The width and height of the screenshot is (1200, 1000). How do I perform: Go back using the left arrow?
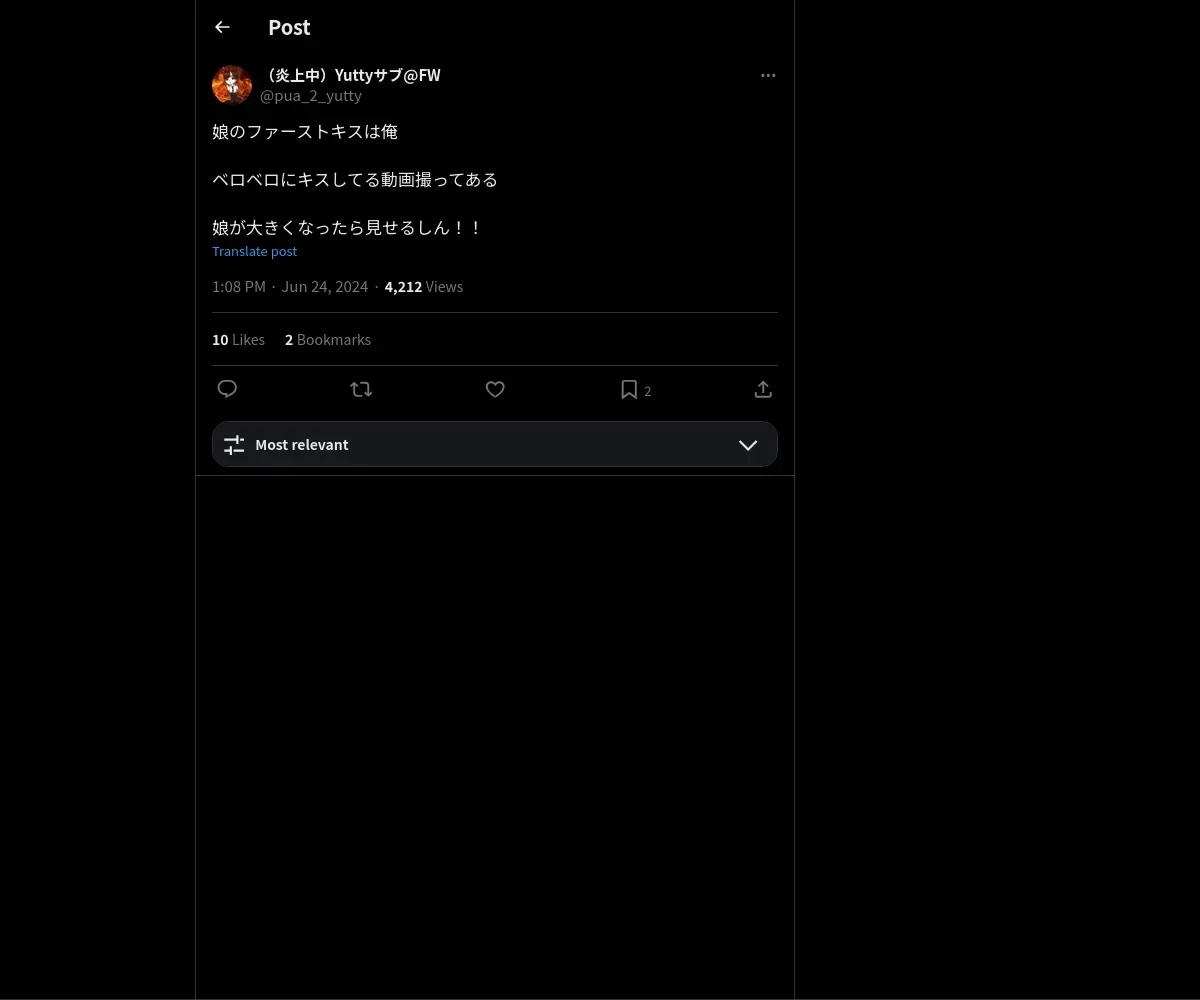[222, 27]
